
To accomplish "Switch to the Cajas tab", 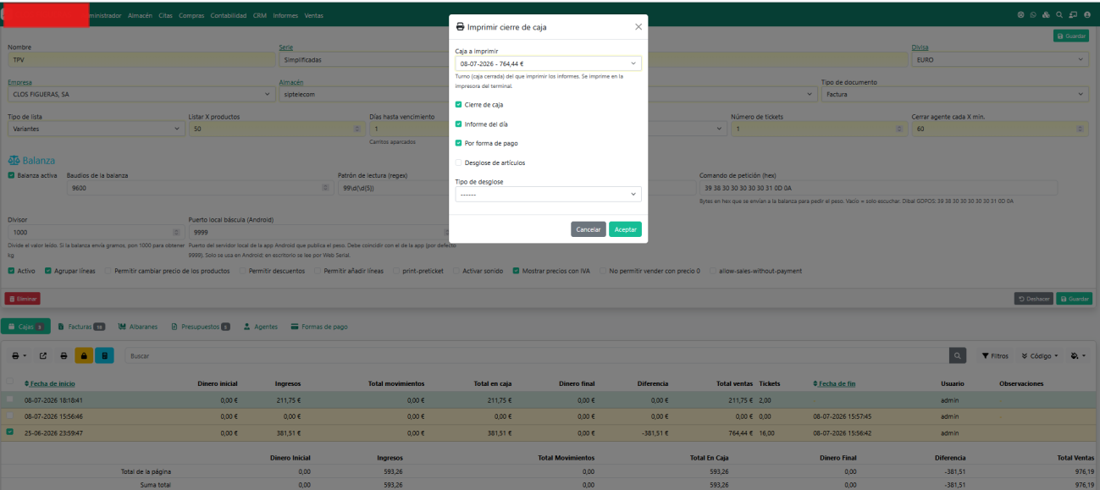I will tap(26, 326).
